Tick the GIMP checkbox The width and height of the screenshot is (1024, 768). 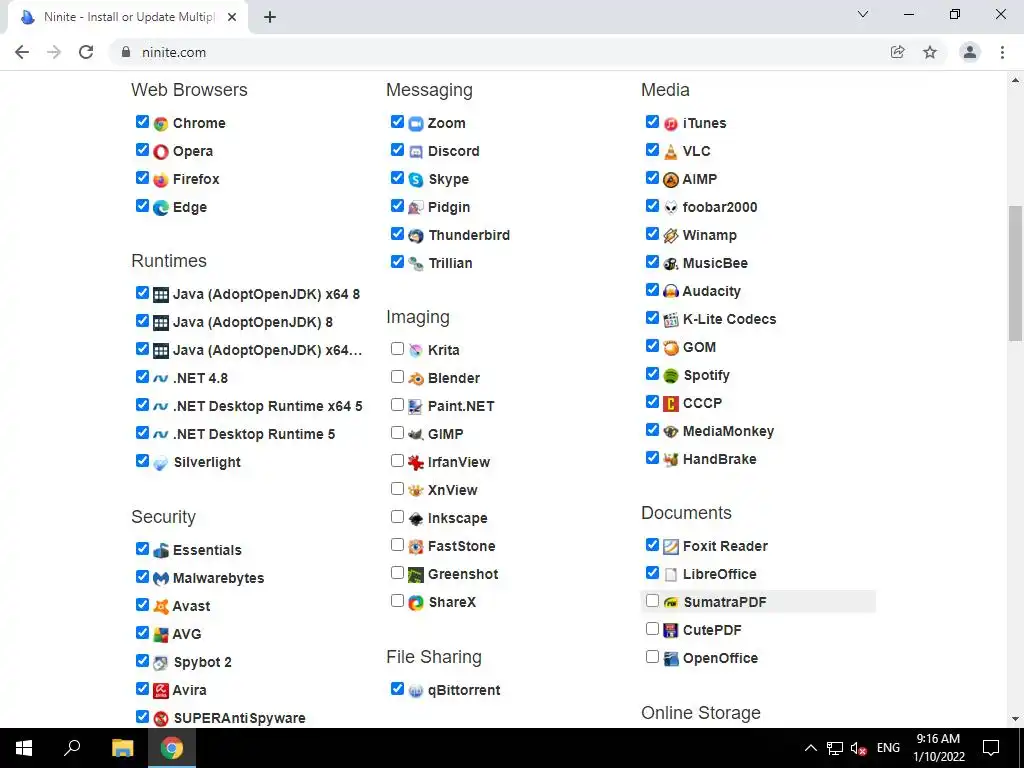point(397,433)
